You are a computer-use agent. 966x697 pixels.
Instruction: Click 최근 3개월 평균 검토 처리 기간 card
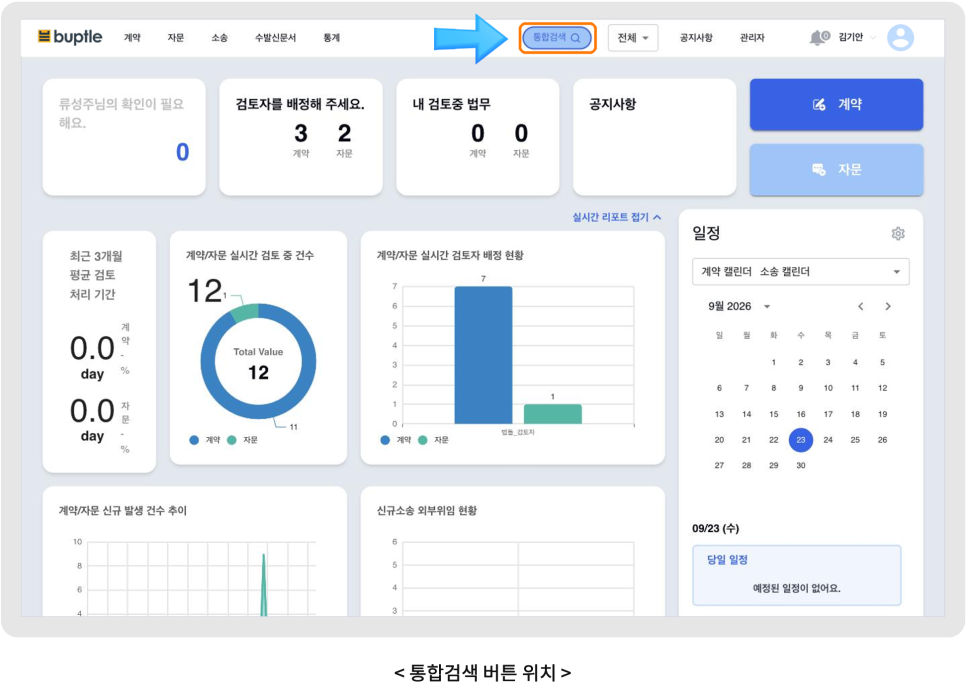pyautogui.click(x=99, y=352)
